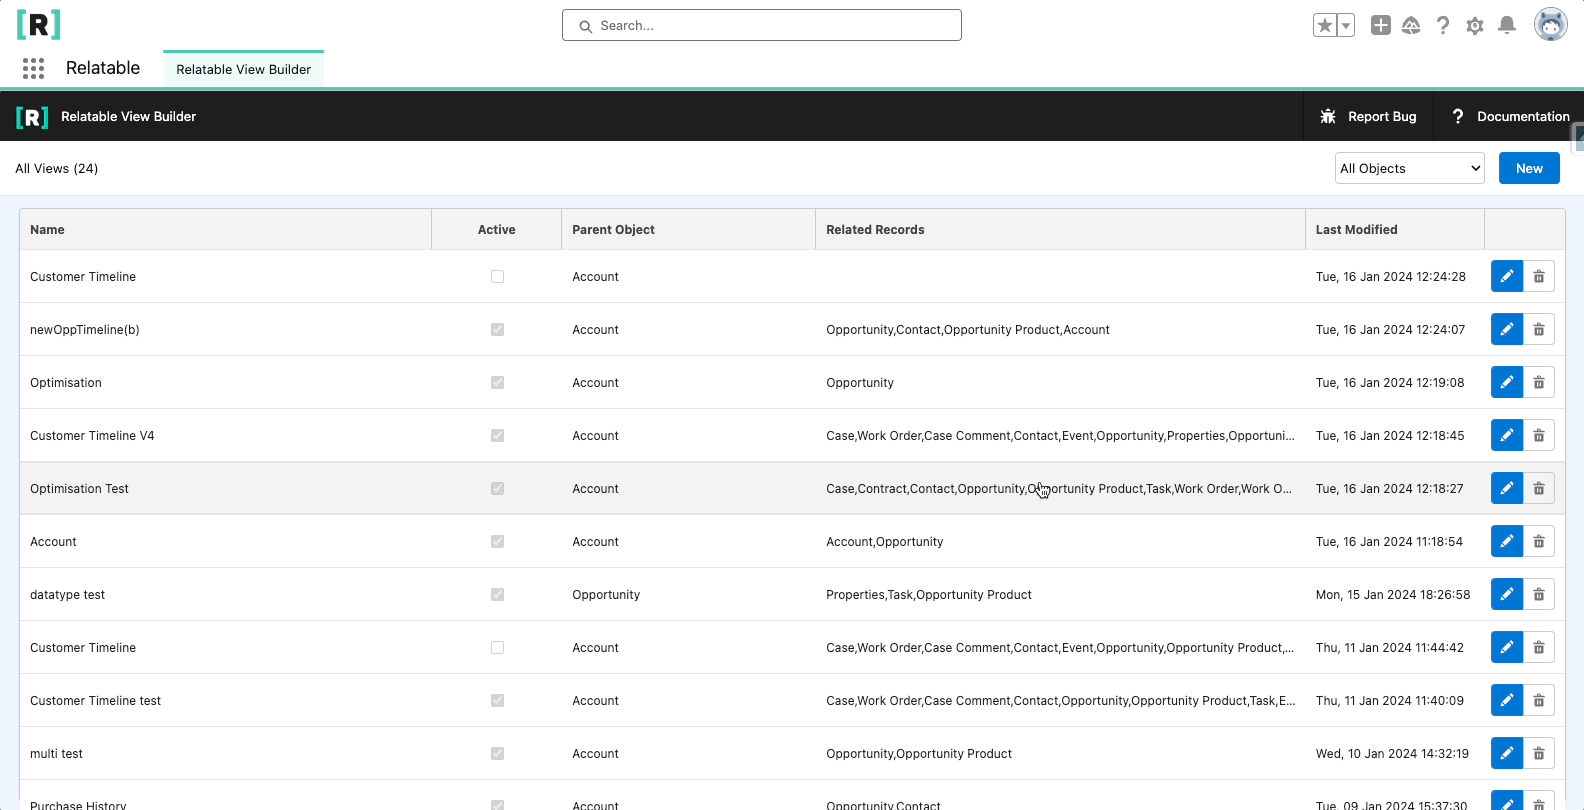Viewport: 1584px width, 810px height.
Task: Delete the Customer Timeline V4 view
Action: coord(1539,435)
